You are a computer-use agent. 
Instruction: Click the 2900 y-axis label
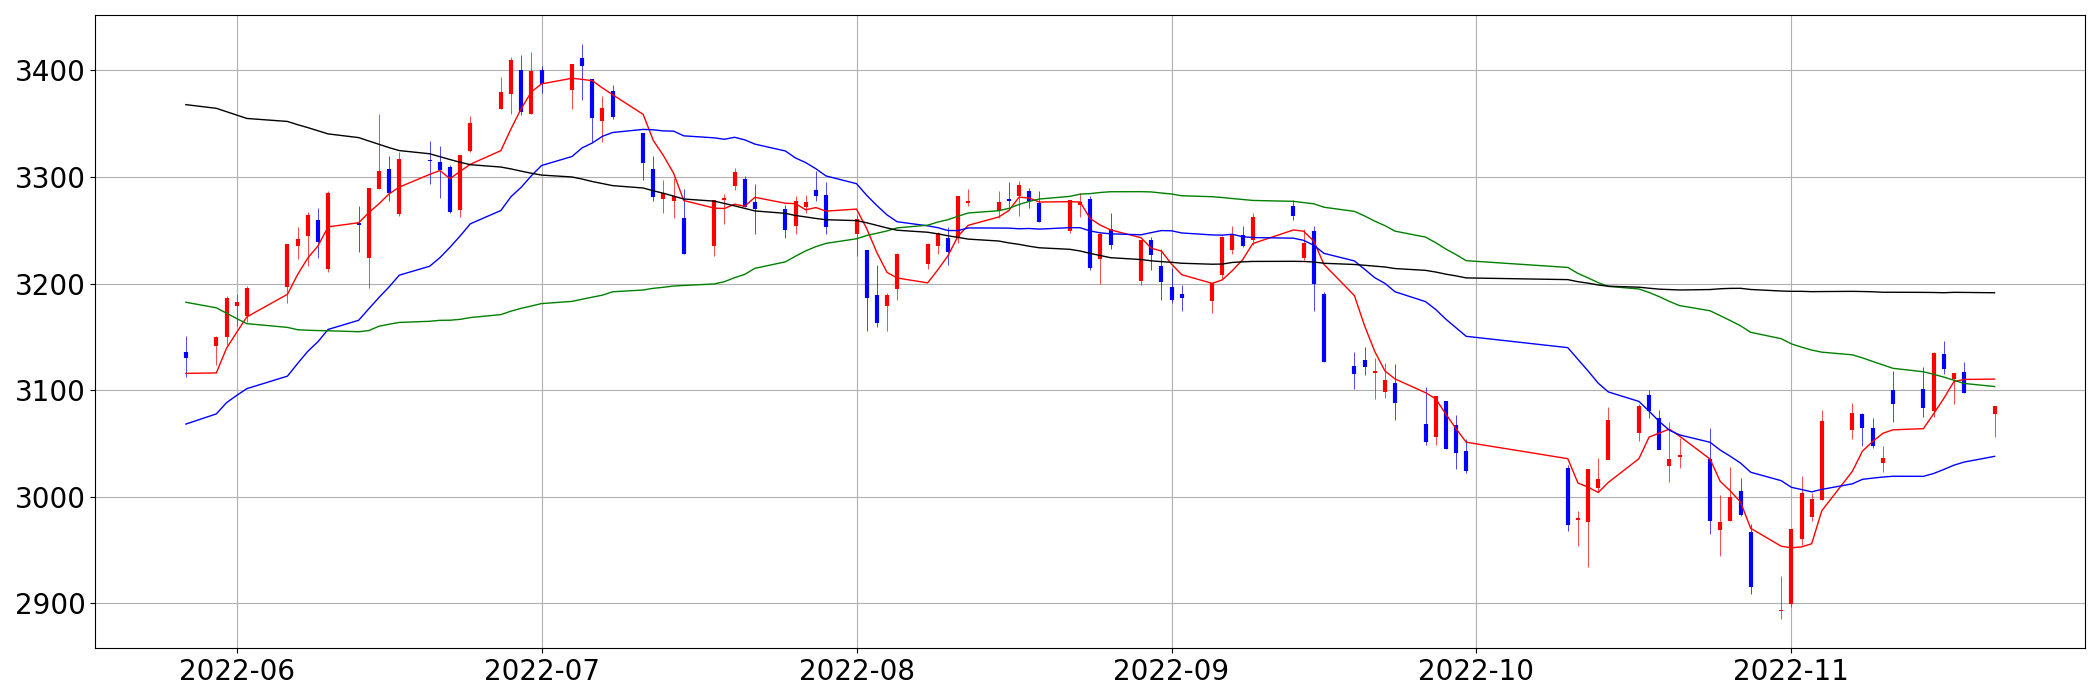(x=50, y=604)
